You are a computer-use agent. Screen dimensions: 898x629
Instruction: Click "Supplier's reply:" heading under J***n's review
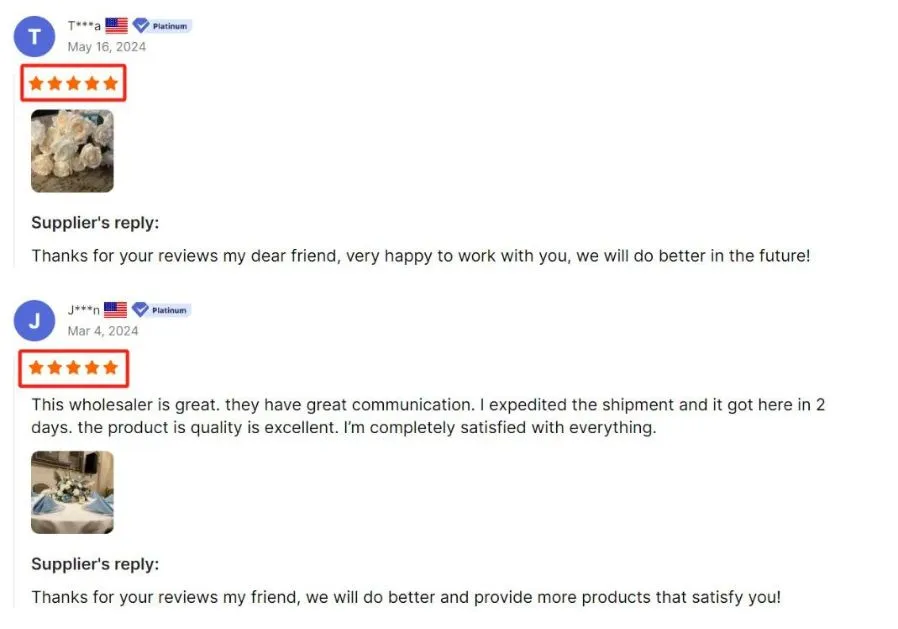[x=95, y=564]
